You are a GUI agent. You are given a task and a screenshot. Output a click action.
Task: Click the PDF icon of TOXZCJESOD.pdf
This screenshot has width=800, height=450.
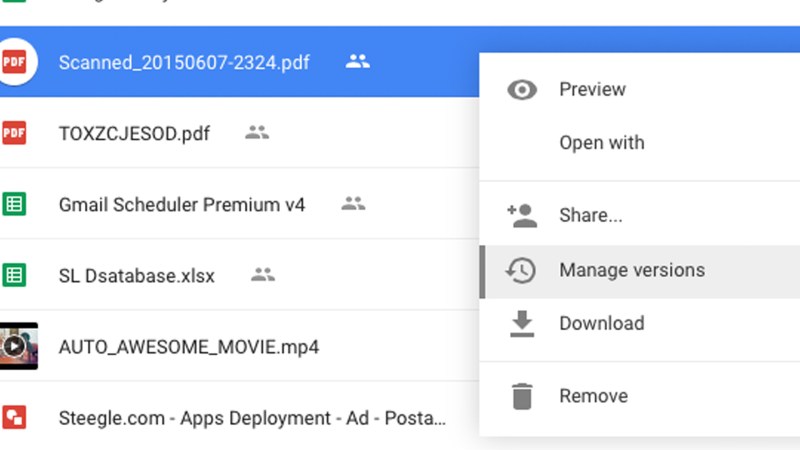point(14,133)
